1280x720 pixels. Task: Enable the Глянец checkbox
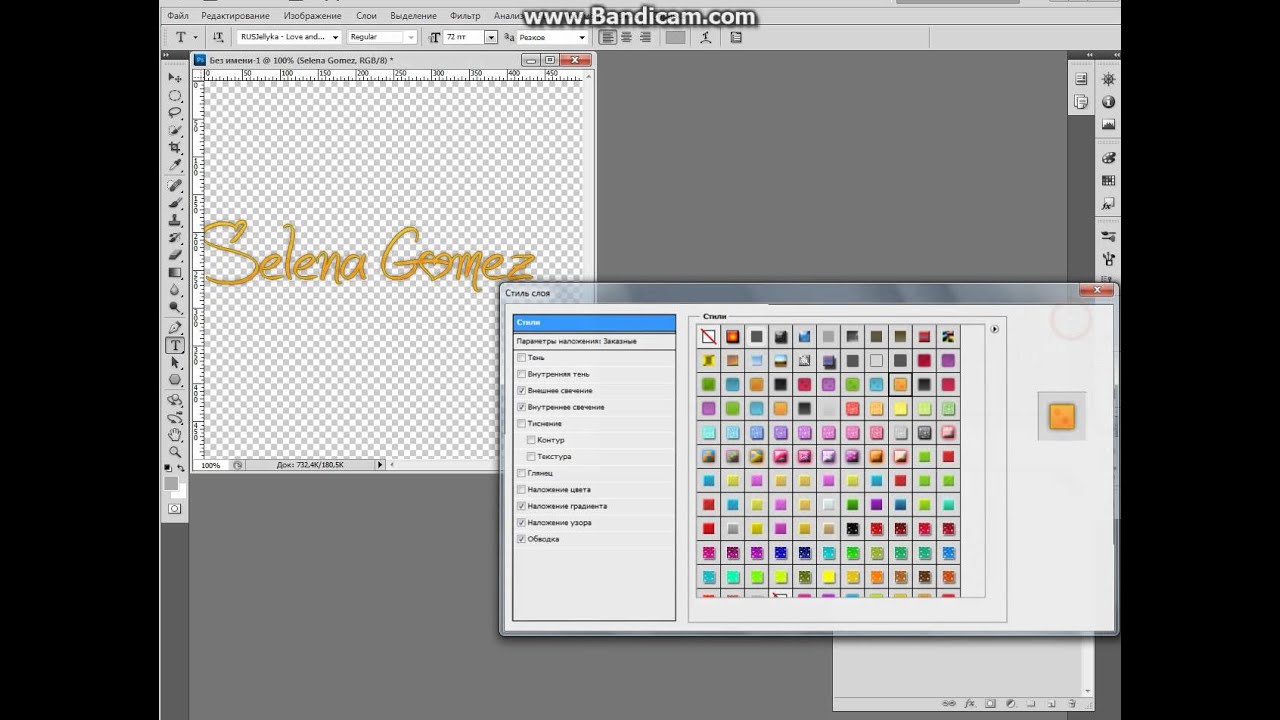tap(521, 473)
